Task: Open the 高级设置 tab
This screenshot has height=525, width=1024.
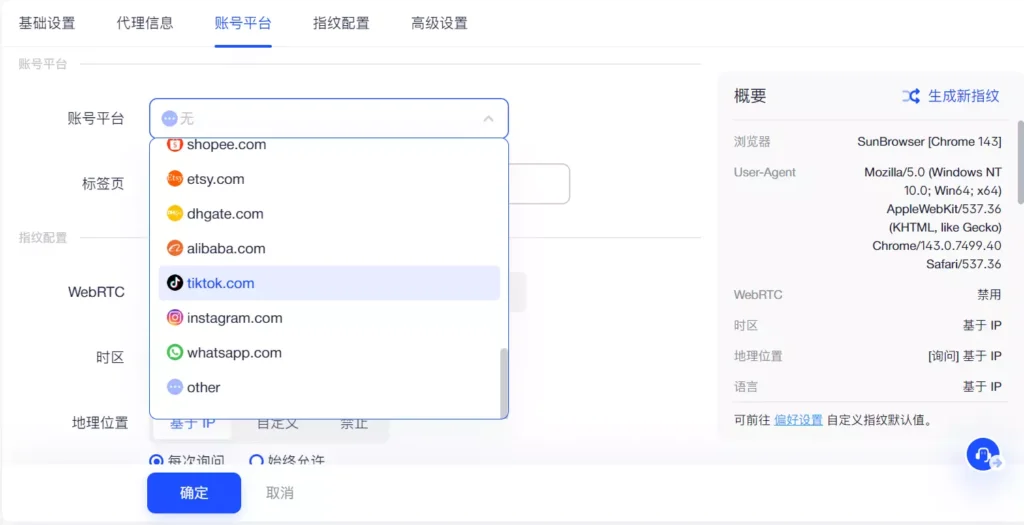Action: [x=439, y=23]
